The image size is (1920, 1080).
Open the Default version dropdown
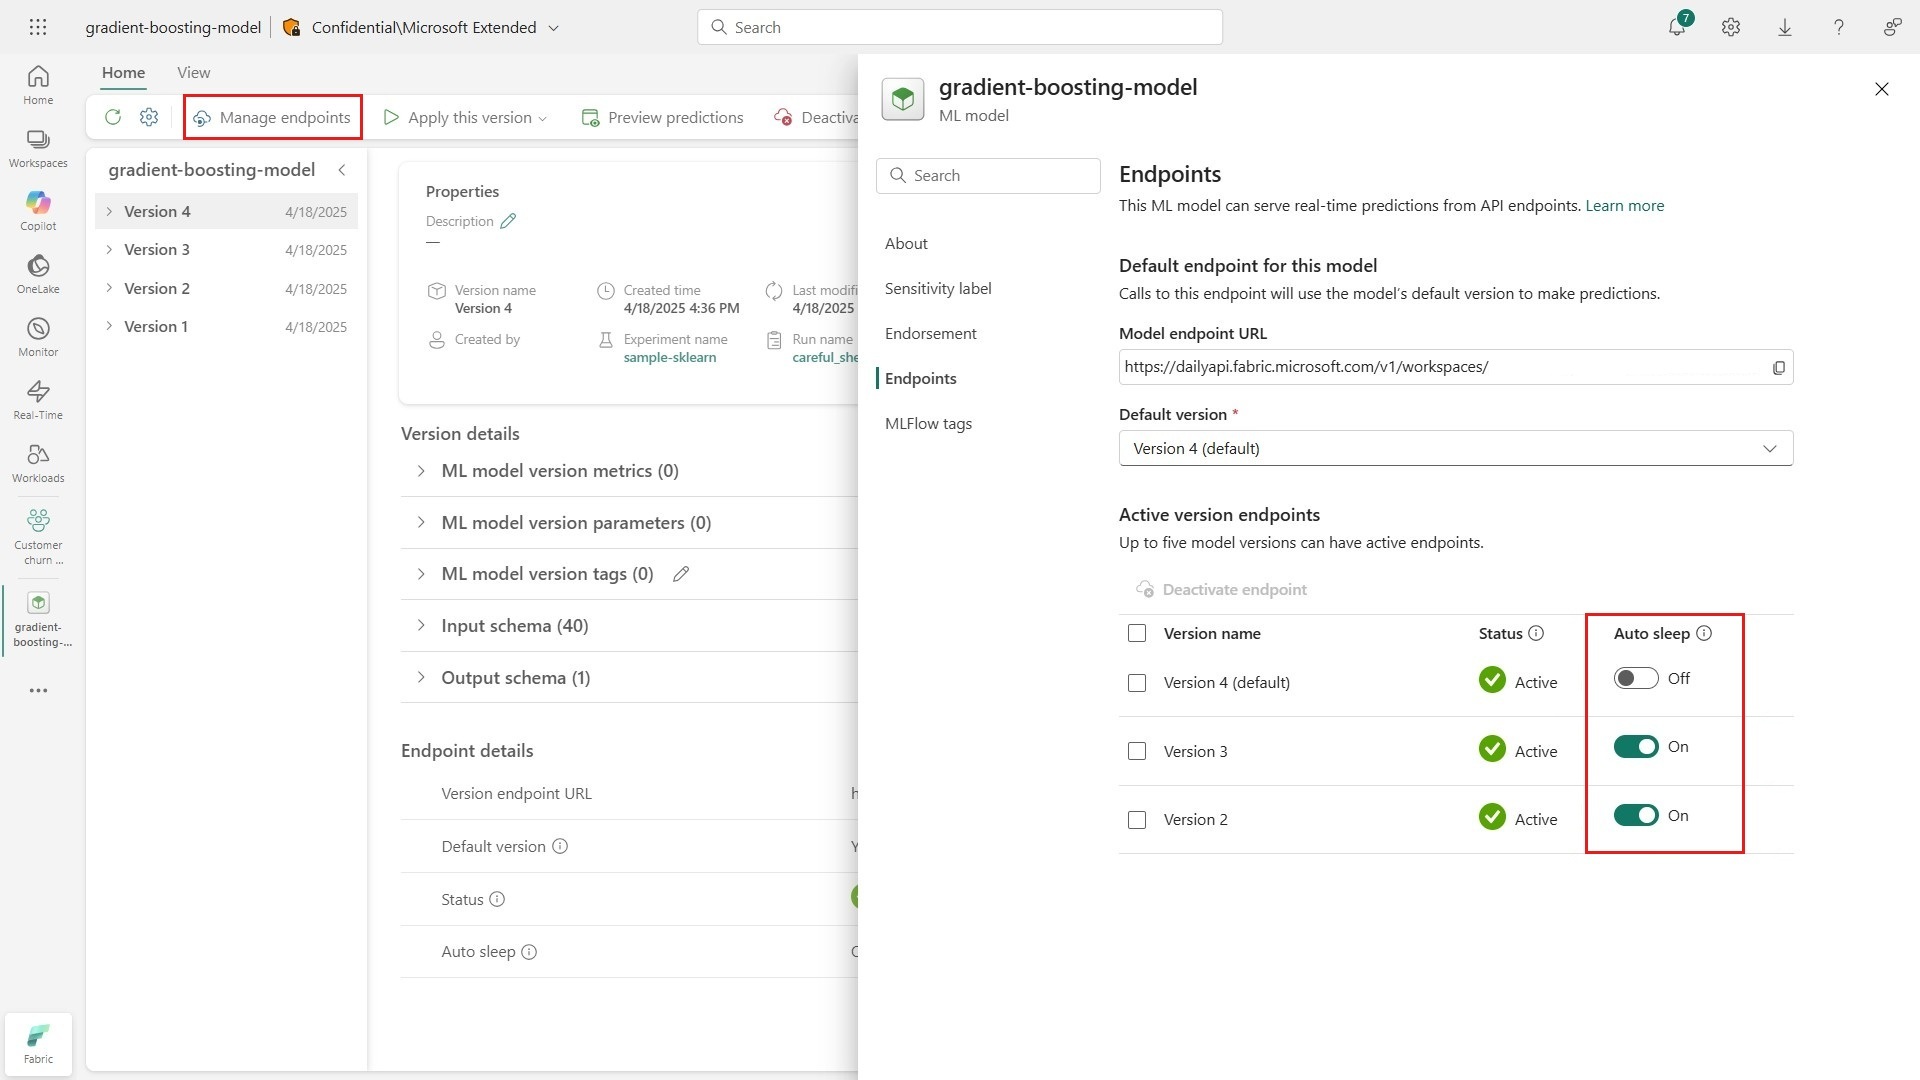(1455, 448)
